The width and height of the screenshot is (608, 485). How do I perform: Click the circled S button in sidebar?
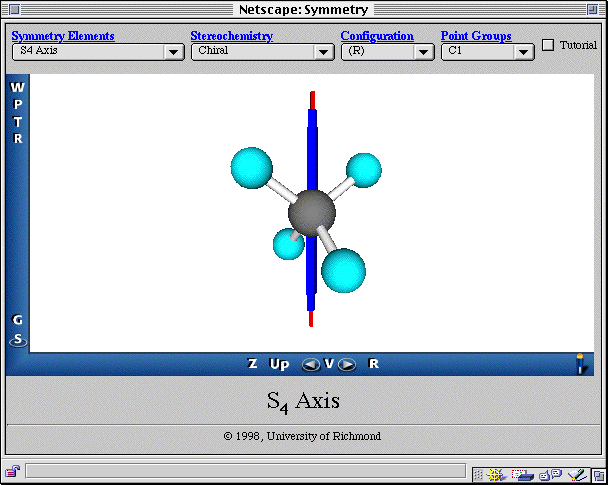[17, 340]
